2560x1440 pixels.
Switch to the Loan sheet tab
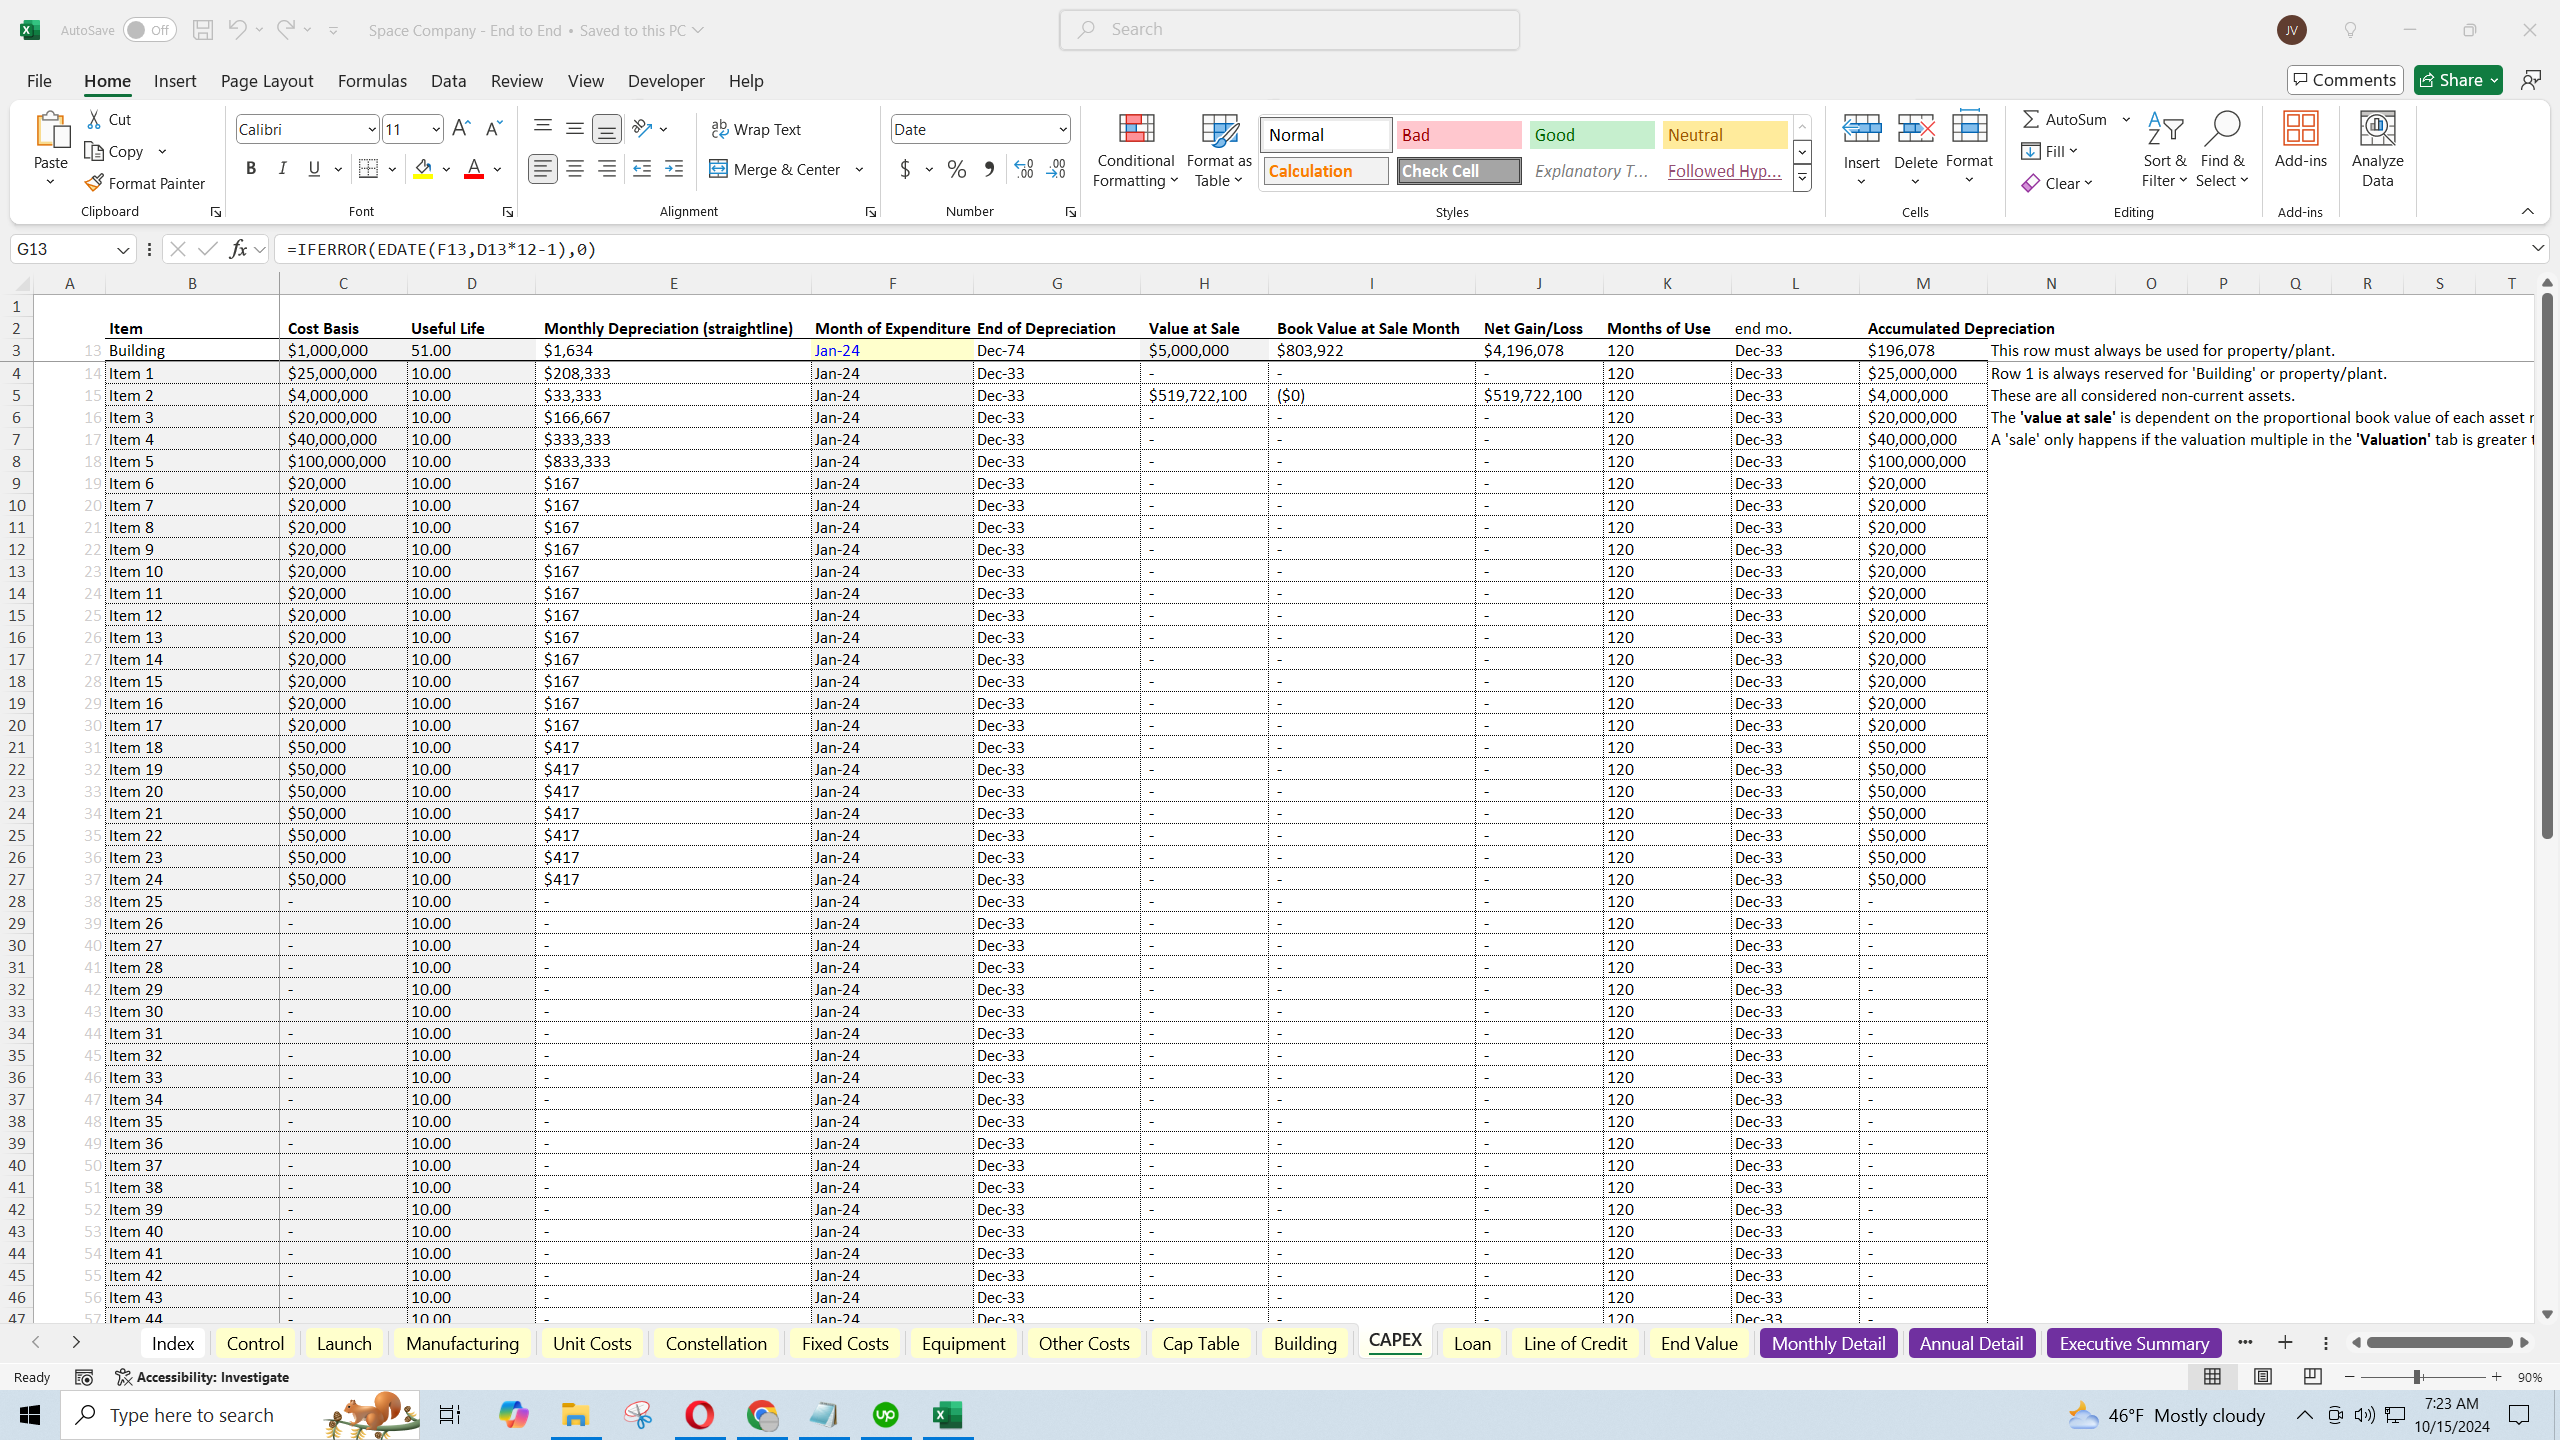pos(1472,1343)
